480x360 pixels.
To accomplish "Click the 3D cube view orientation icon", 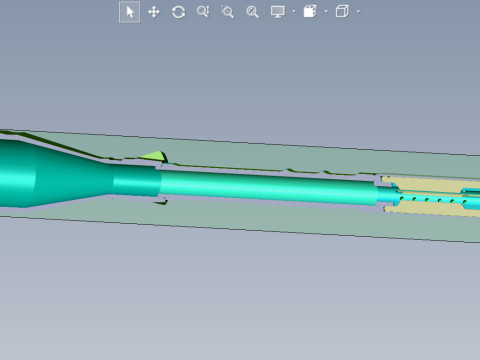I will pos(342,11).
